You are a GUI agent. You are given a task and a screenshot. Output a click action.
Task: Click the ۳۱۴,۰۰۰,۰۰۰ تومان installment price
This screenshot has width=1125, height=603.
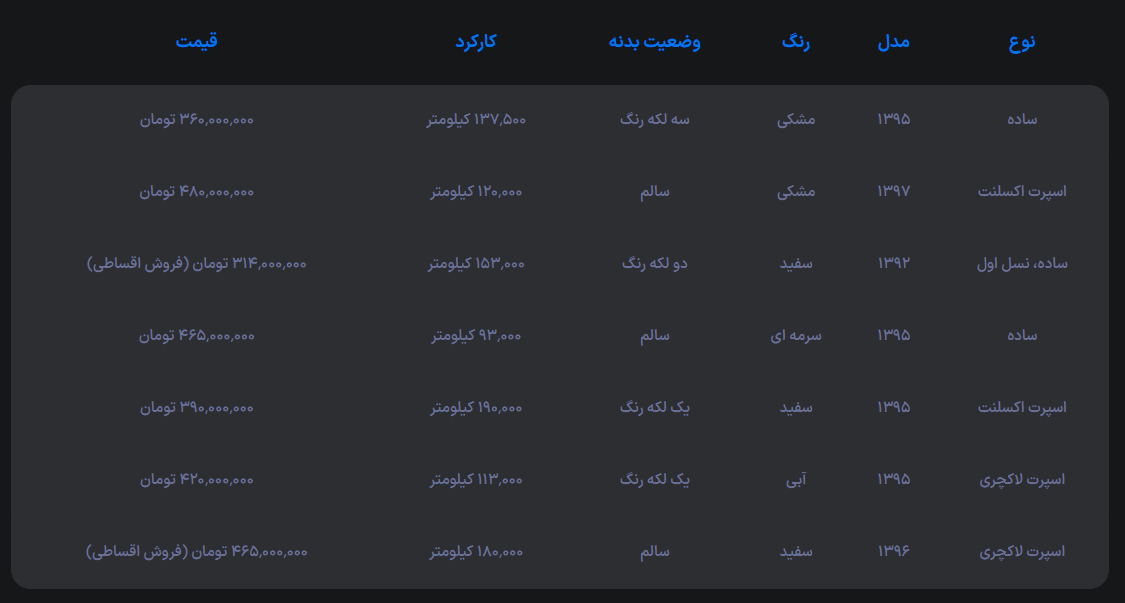[196, 263]
